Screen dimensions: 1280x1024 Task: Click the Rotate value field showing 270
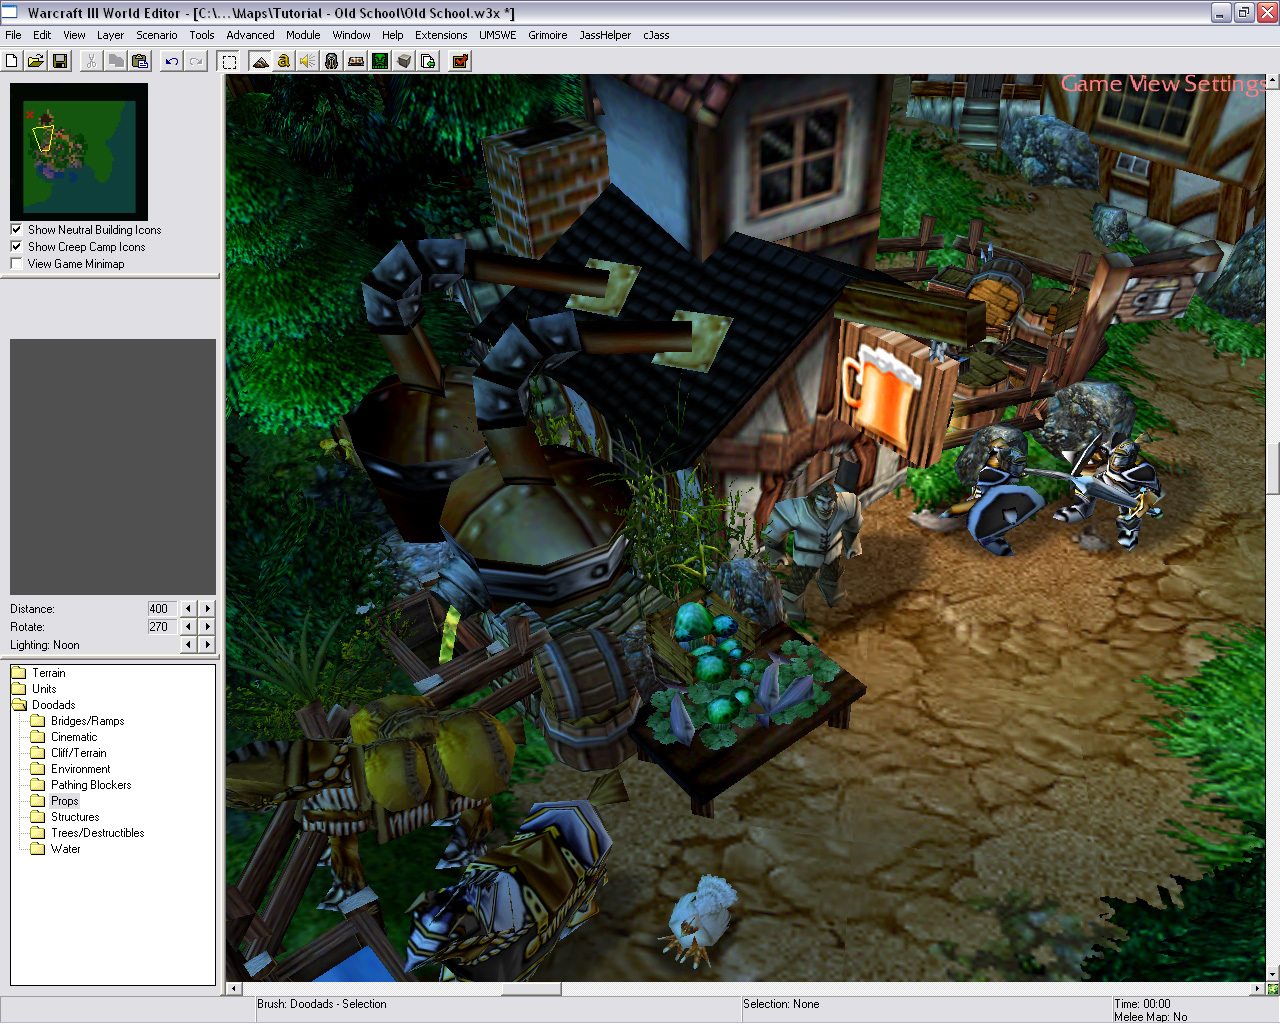click(x=161, y=627)
